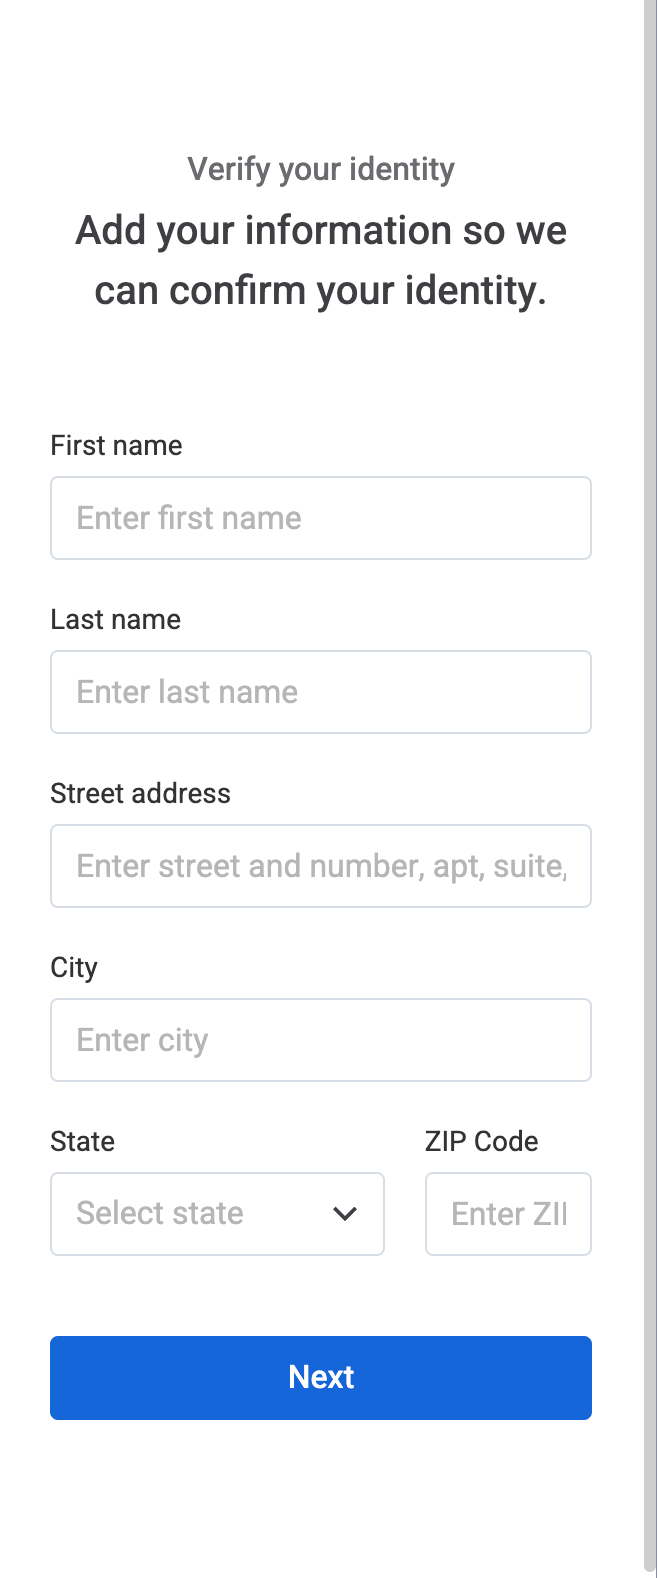This screenshot has height=1578, width=658.
Task: Click the can confirm your identity line
Action: pos(321,291)
